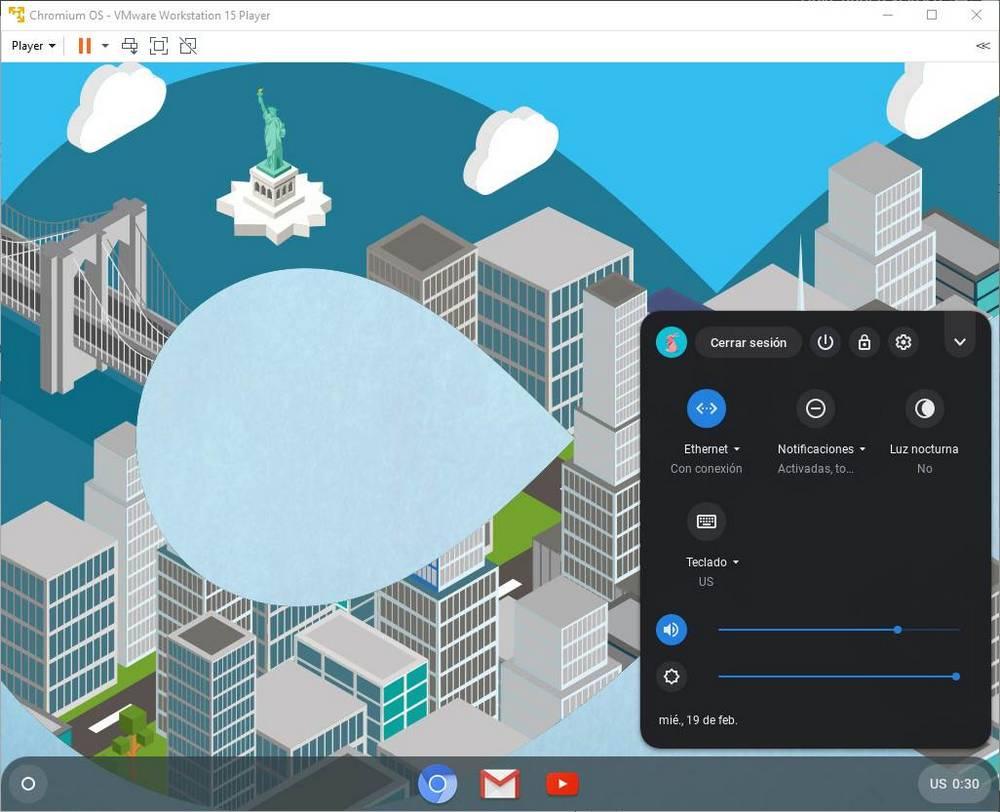Expand the Teclado input dropdown
Viewport: 1000px width, 812px height.
(735, 562)
